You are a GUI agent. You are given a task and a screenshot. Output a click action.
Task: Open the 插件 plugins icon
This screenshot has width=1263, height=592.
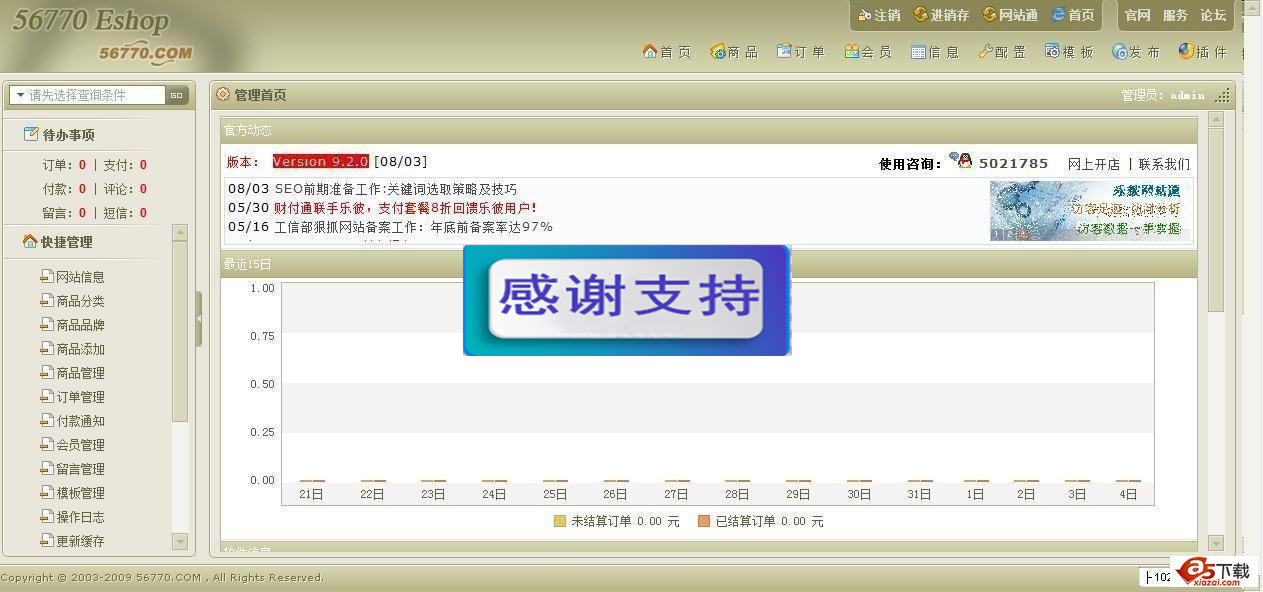[x=1186, y=51]
